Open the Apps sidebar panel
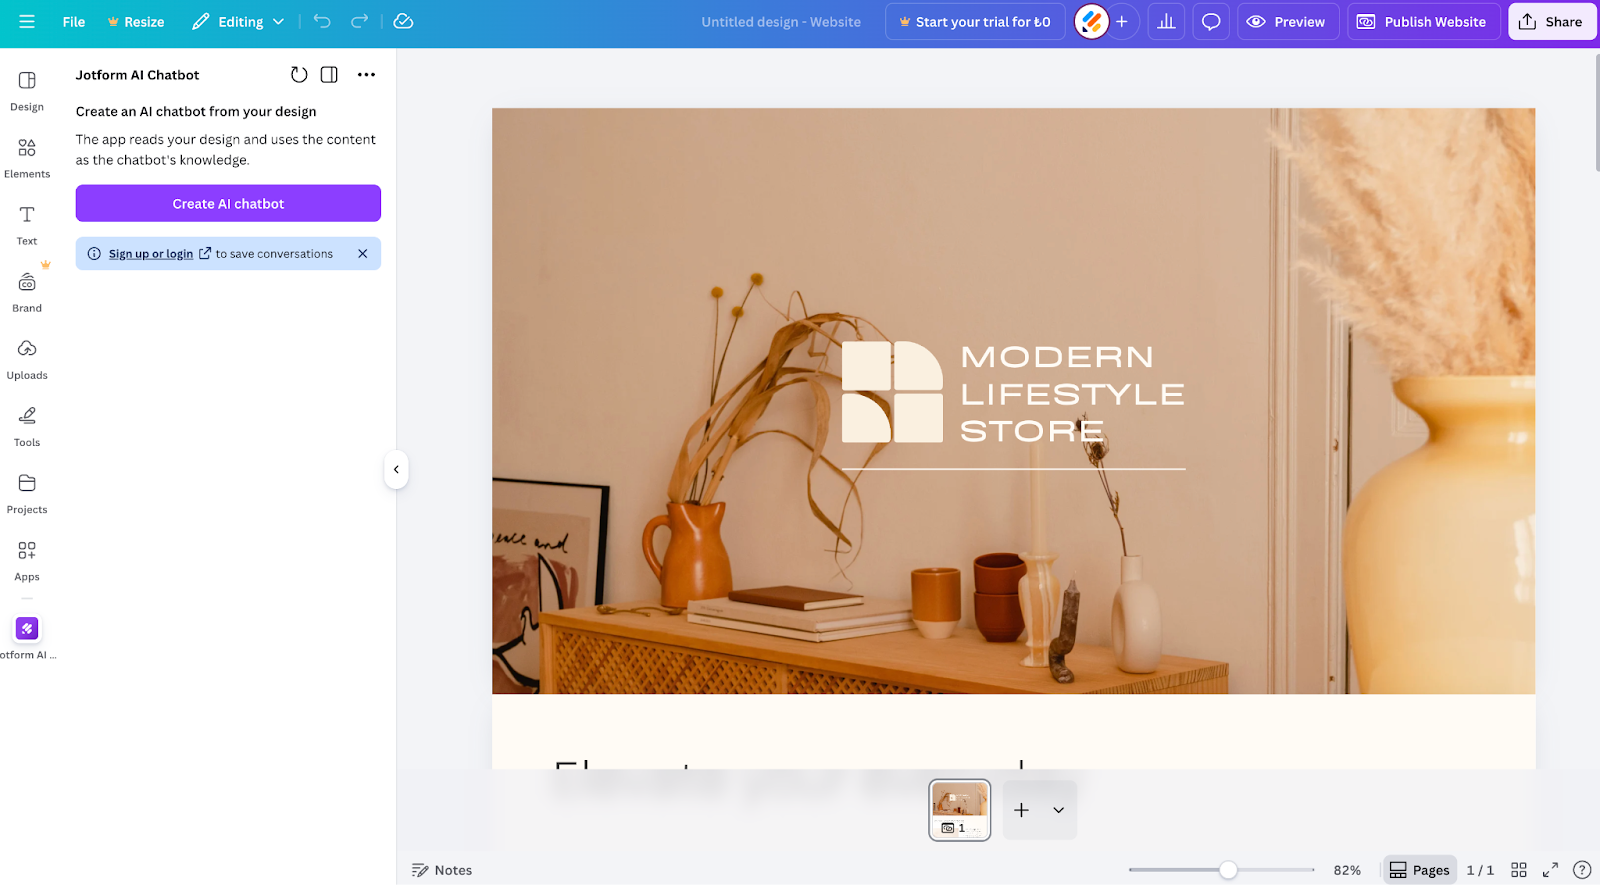 [27, 561]
